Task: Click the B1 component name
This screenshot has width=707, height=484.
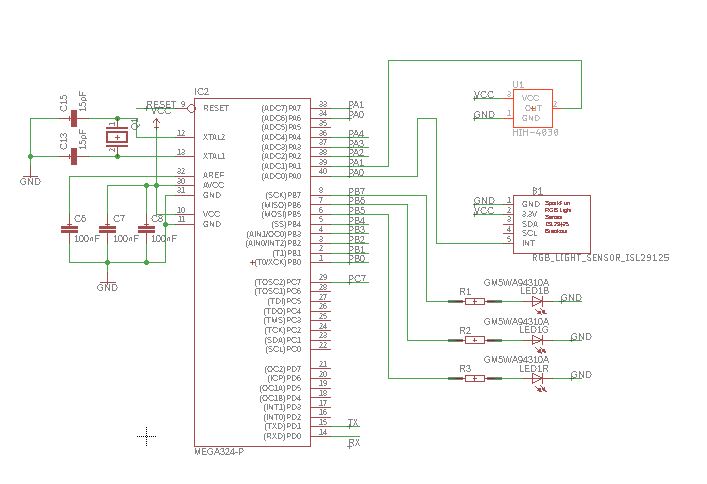Action: coord(537,191)
